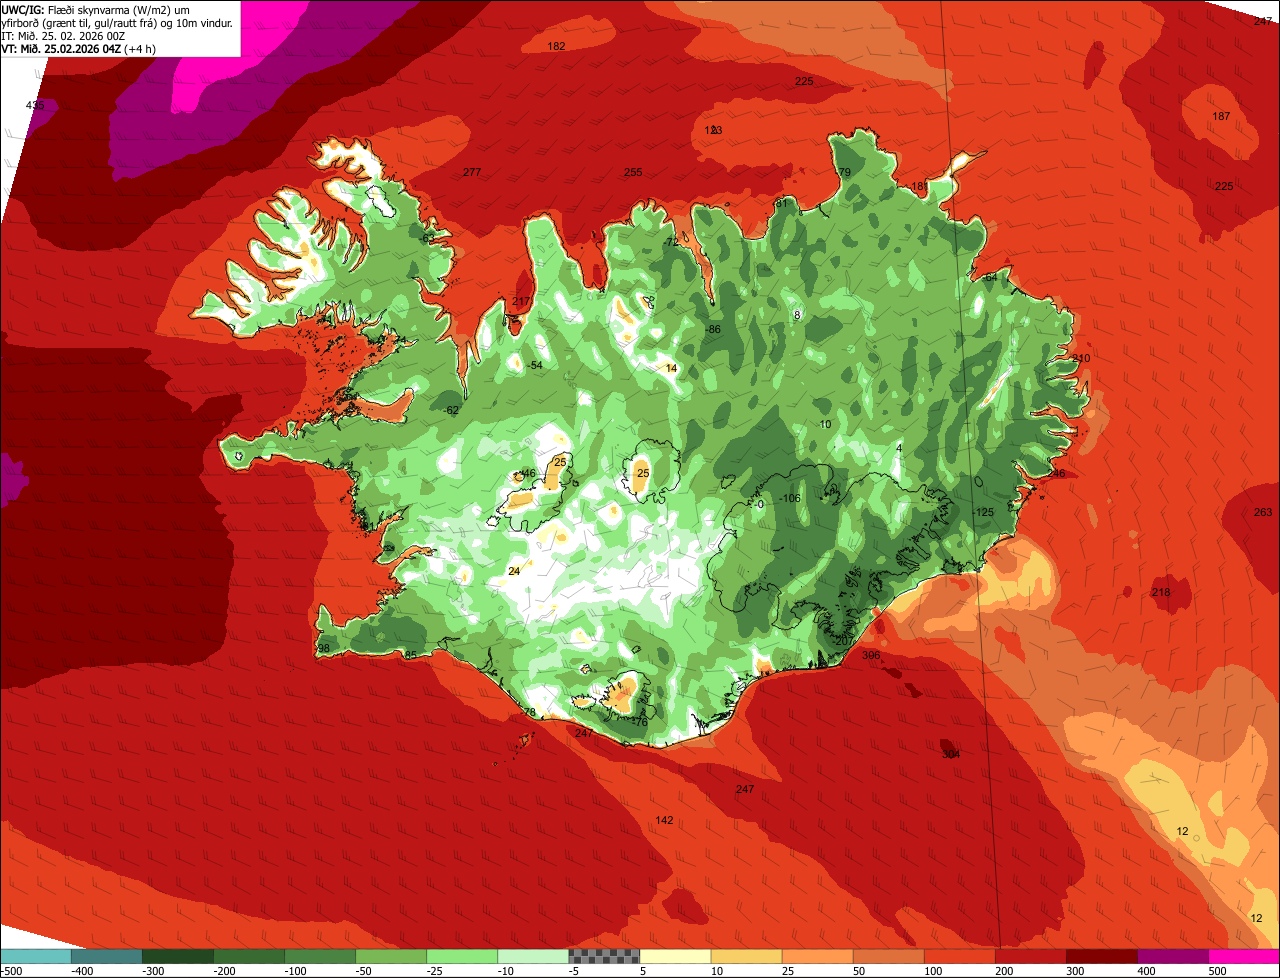Click the '-54' value over land
The image size is (1280, 978).
(535, 365)
